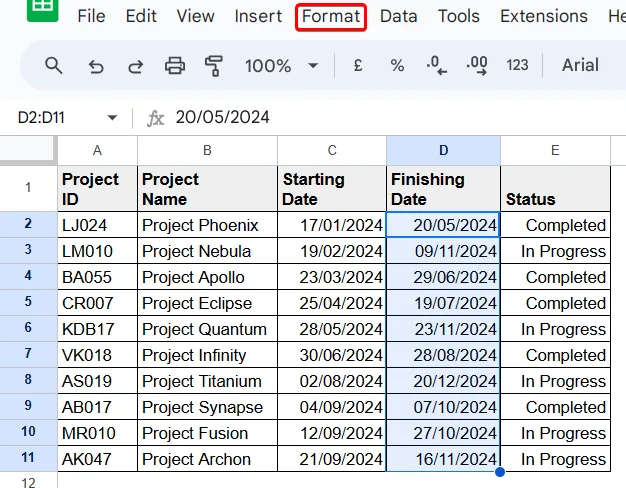Click the fx formula icon
This screenshot has height=488, width=626.
click(x=156, y=118)
